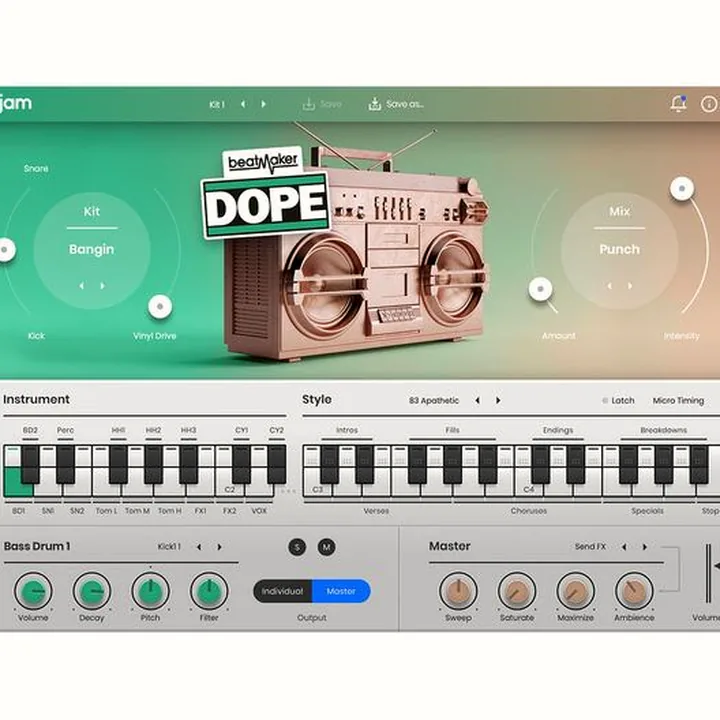Solo Bass Drum 1 with S button
The height and width of the screenshot is (720, 720).
point(297,547)
